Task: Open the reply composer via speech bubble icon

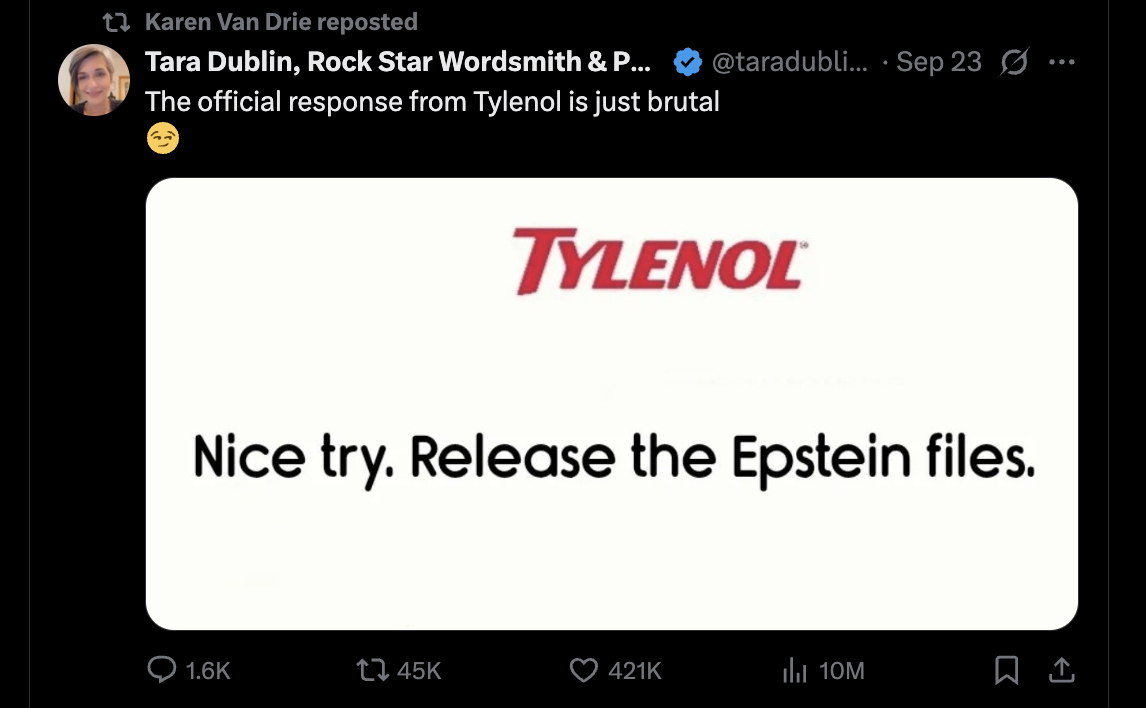Action: coord(161,671)
